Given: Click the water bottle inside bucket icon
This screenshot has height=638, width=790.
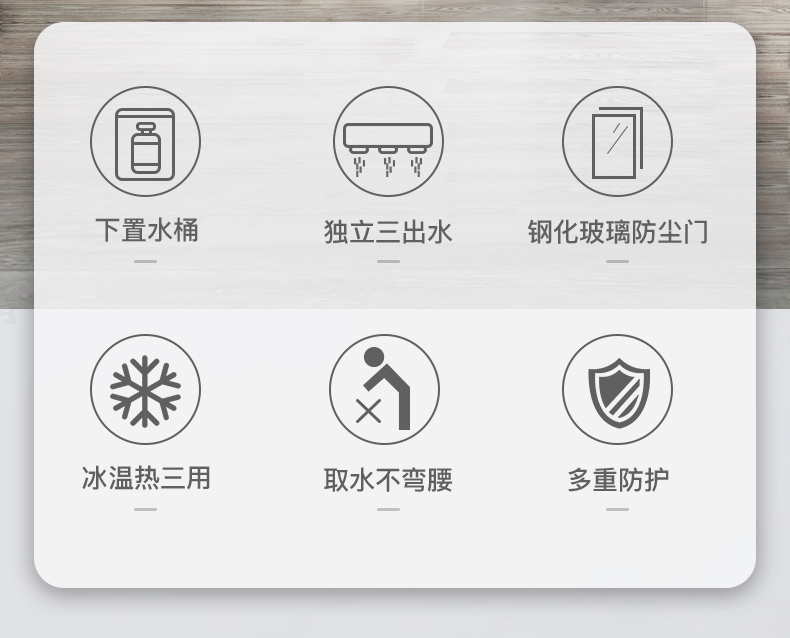Looking at the screenshot, I should pos(146,148).
